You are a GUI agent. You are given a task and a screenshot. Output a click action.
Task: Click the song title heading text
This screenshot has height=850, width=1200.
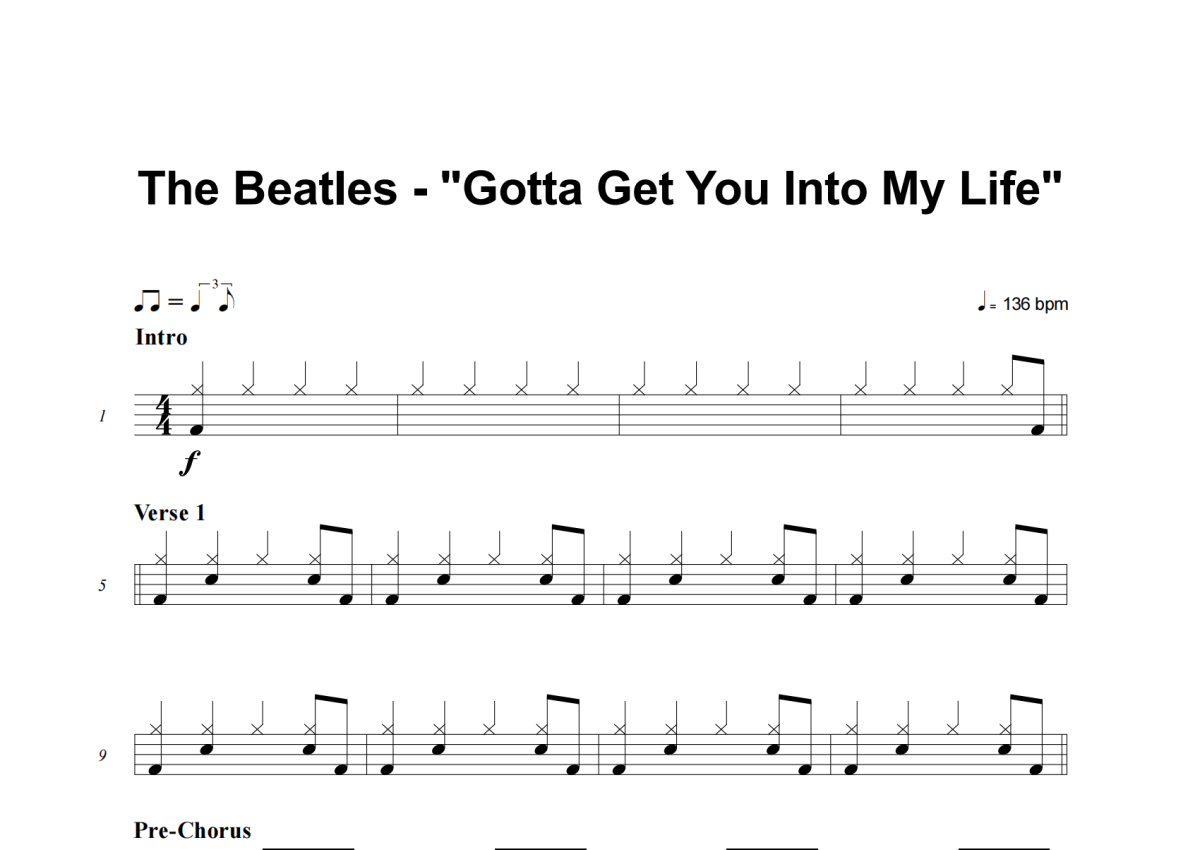coord(600,188)
